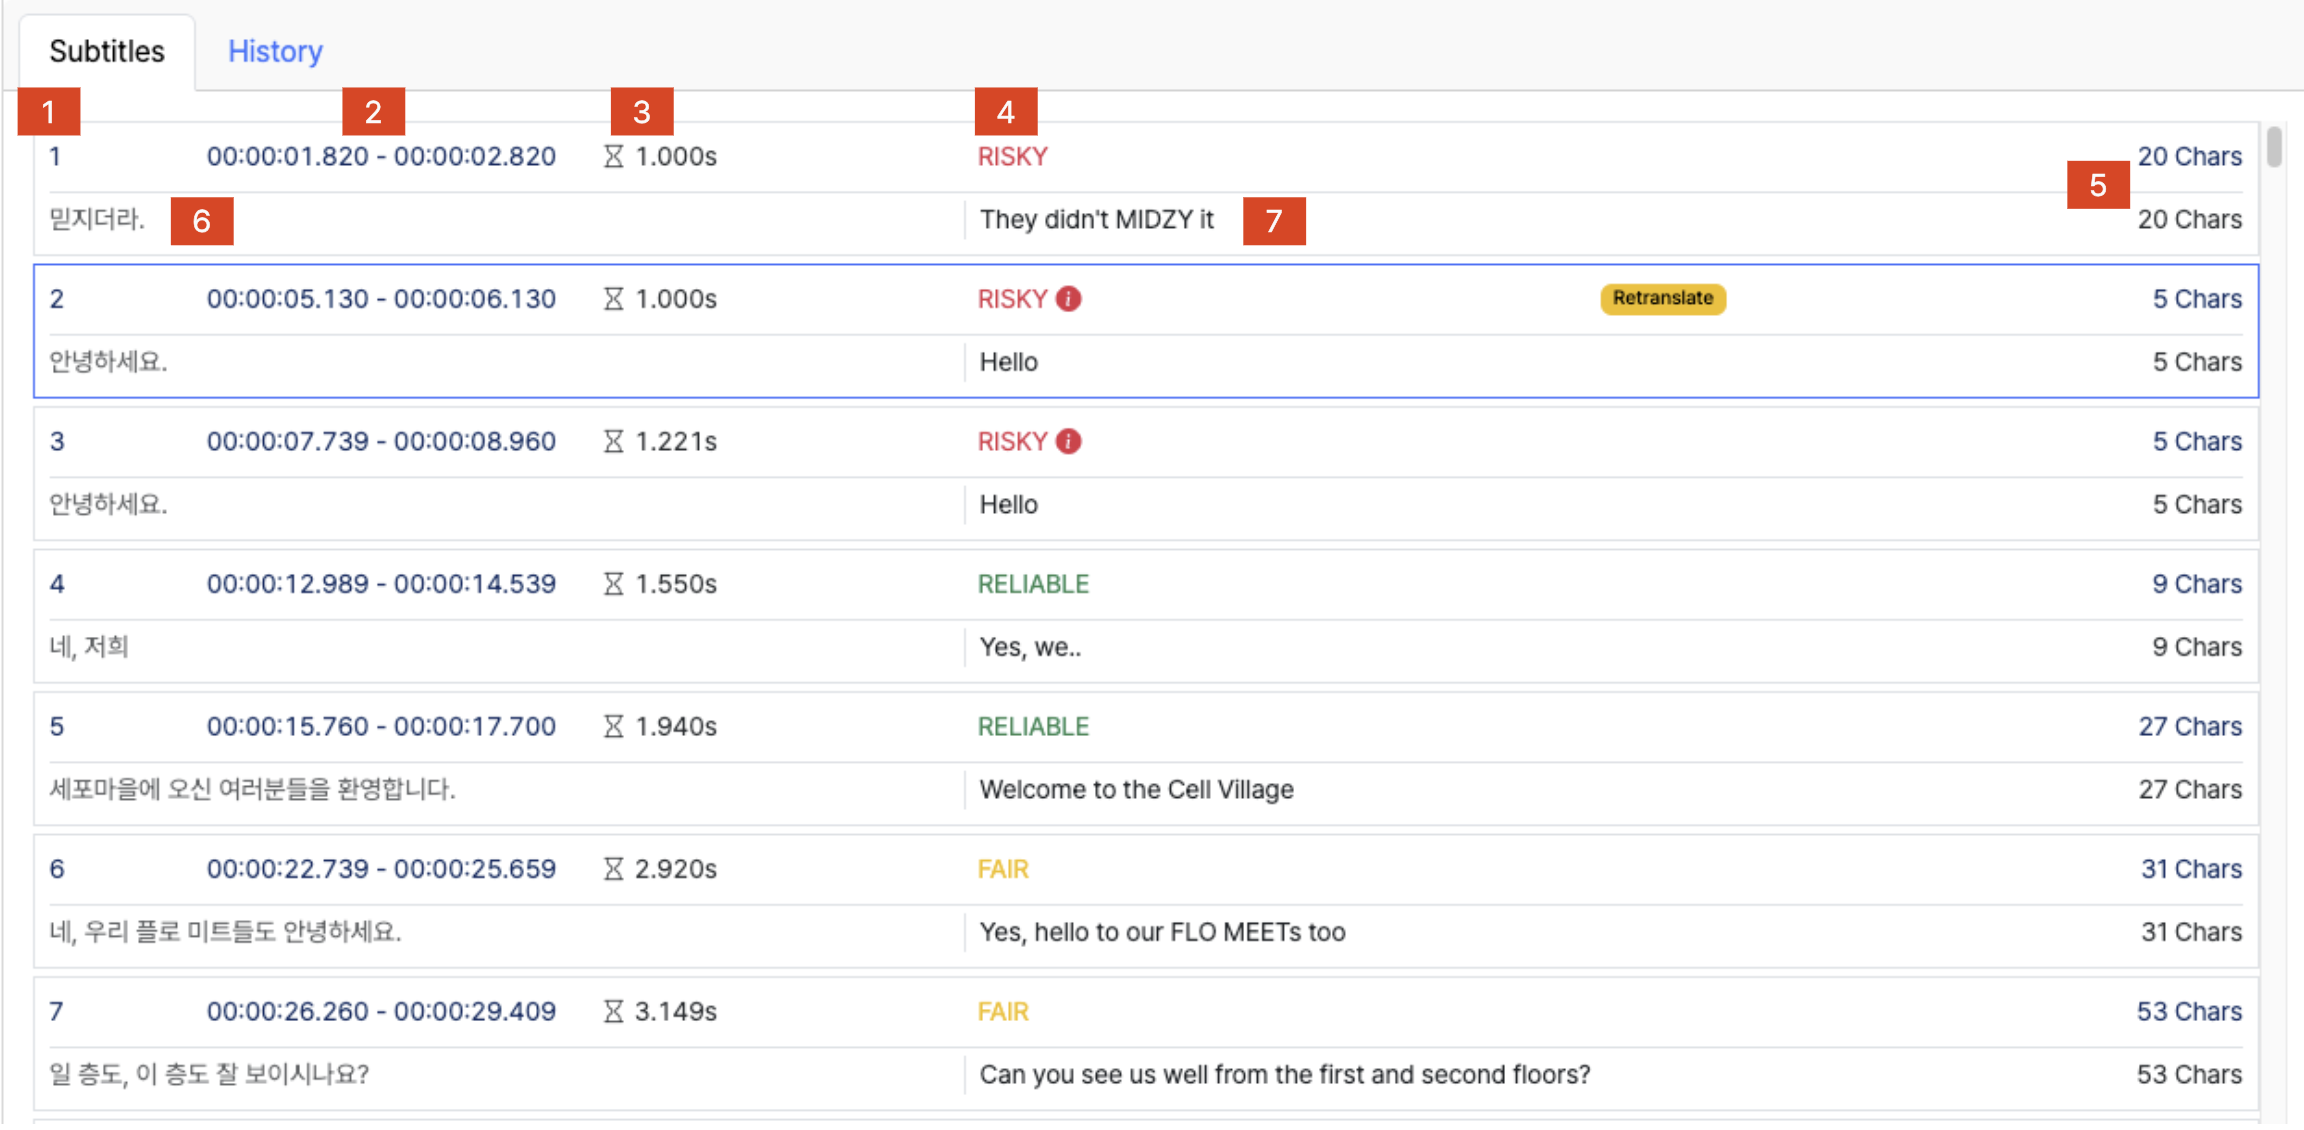The height and width of the screenshot is (1130, 2304).
Task: Click the hourglass icon next to 1.940s
Action: [x=614, y=726]
